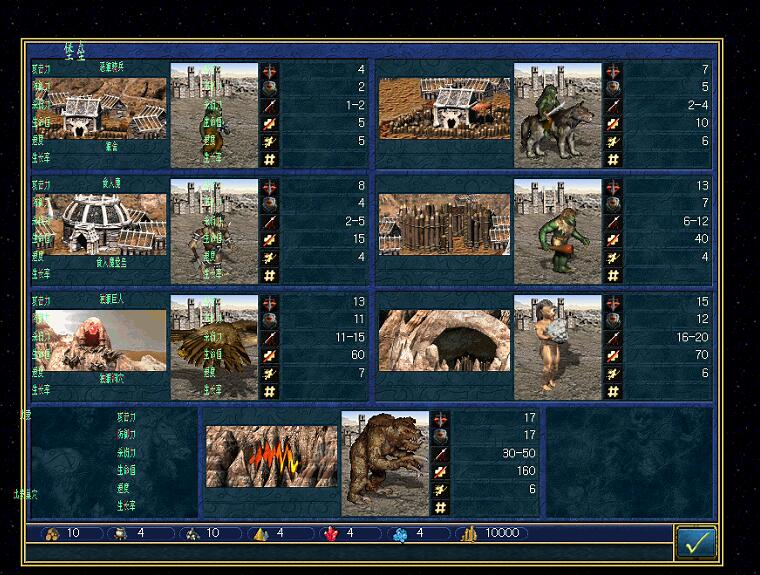Click the gold amount 10000
This screenshot has width=760, height=575.
coord(502,533)
